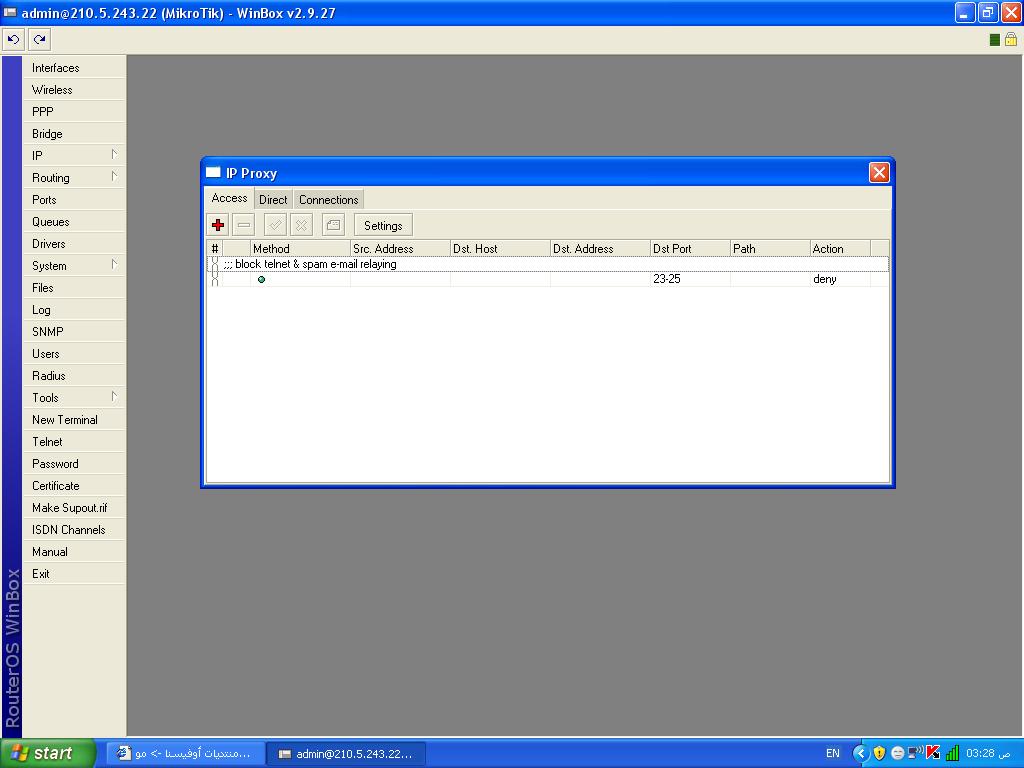Click the 23-25 Dst Port cell
The image size is (1024, 768).
[690, 280]
